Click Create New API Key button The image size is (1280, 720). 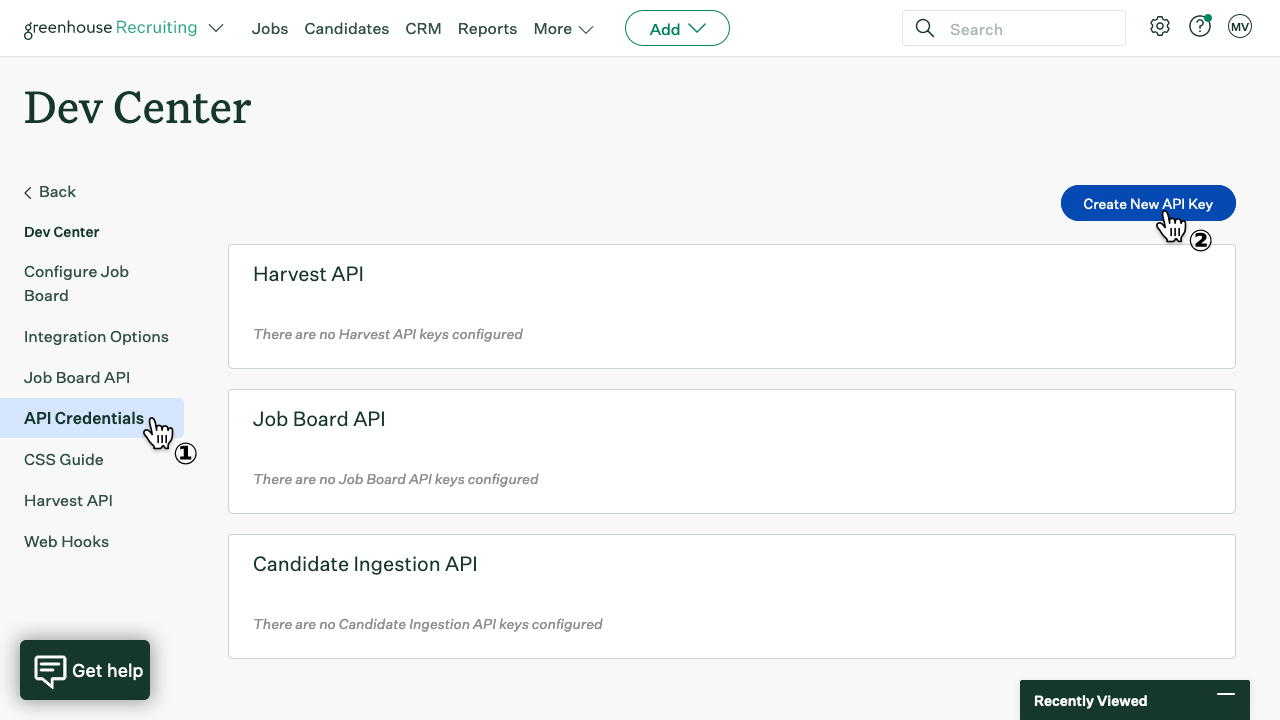1147,204
